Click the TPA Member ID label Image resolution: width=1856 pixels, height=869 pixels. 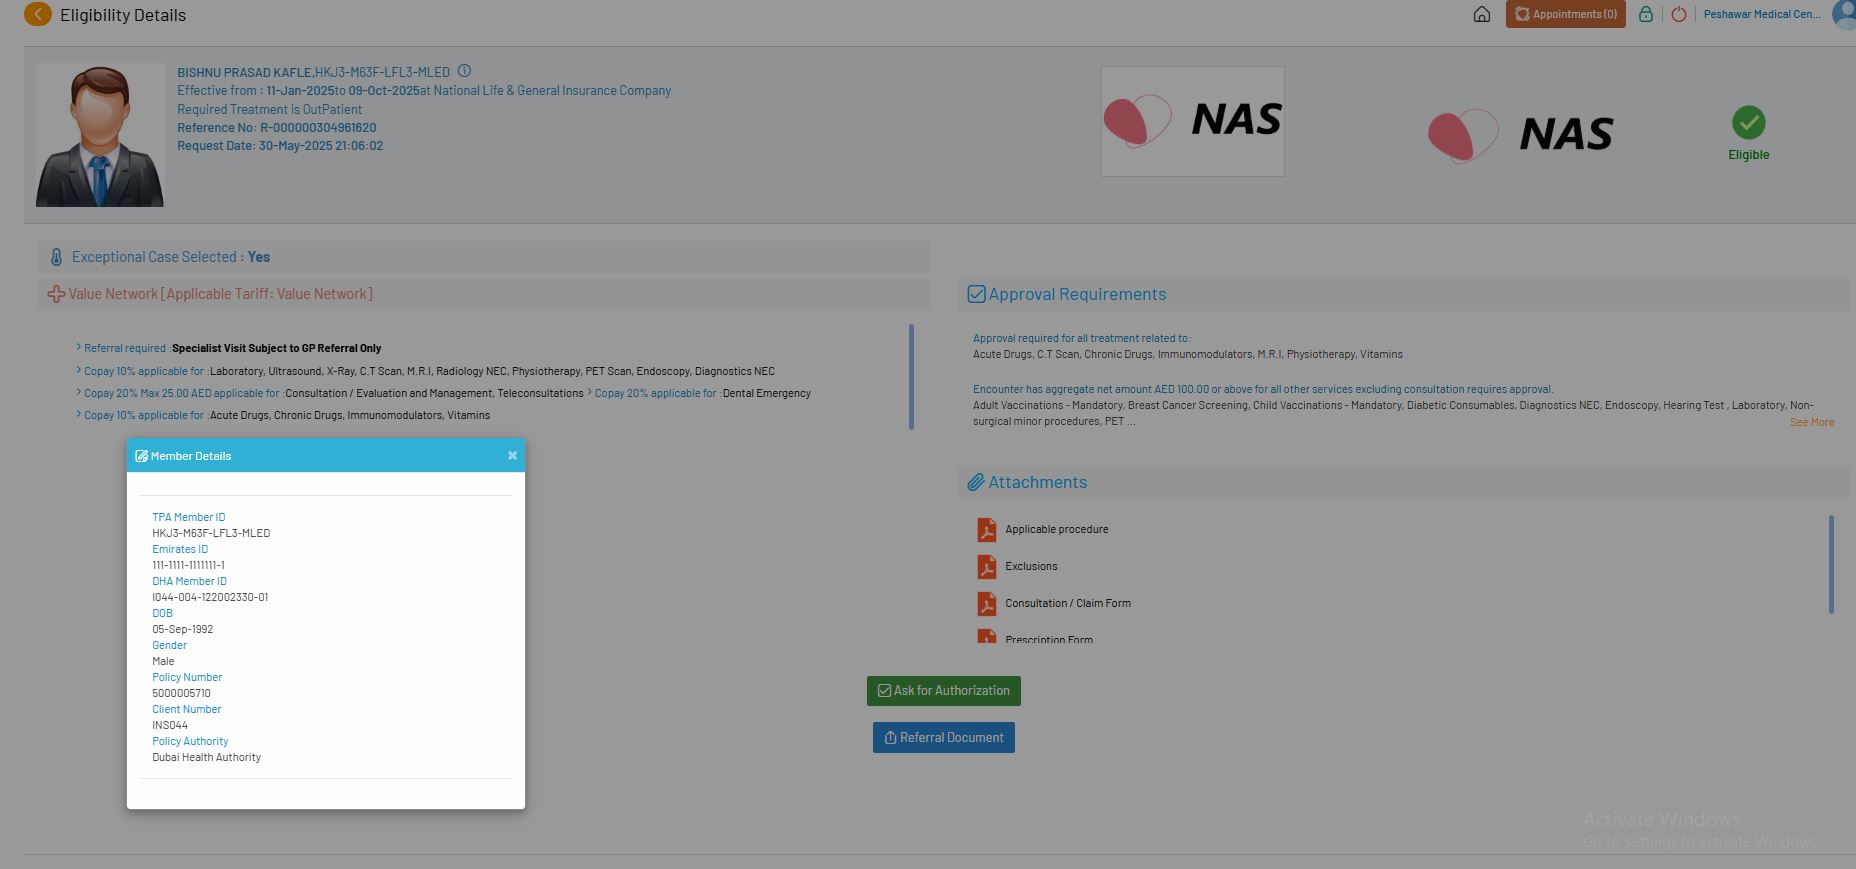click(189, 517)
